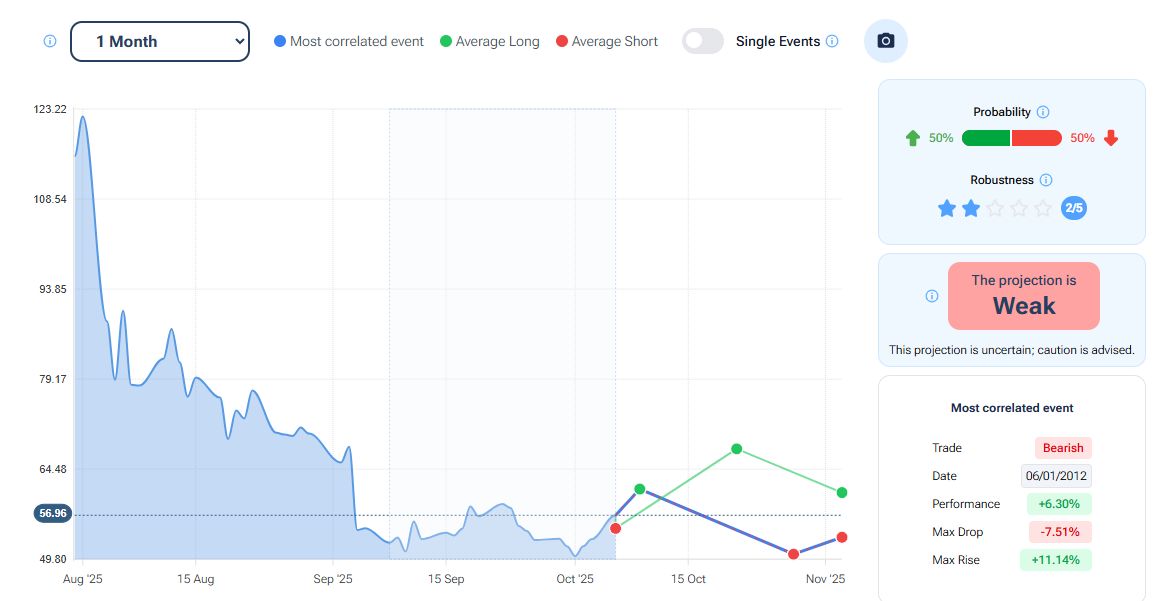Click the red down arrow probability icon

click(x=1111, y=138)
